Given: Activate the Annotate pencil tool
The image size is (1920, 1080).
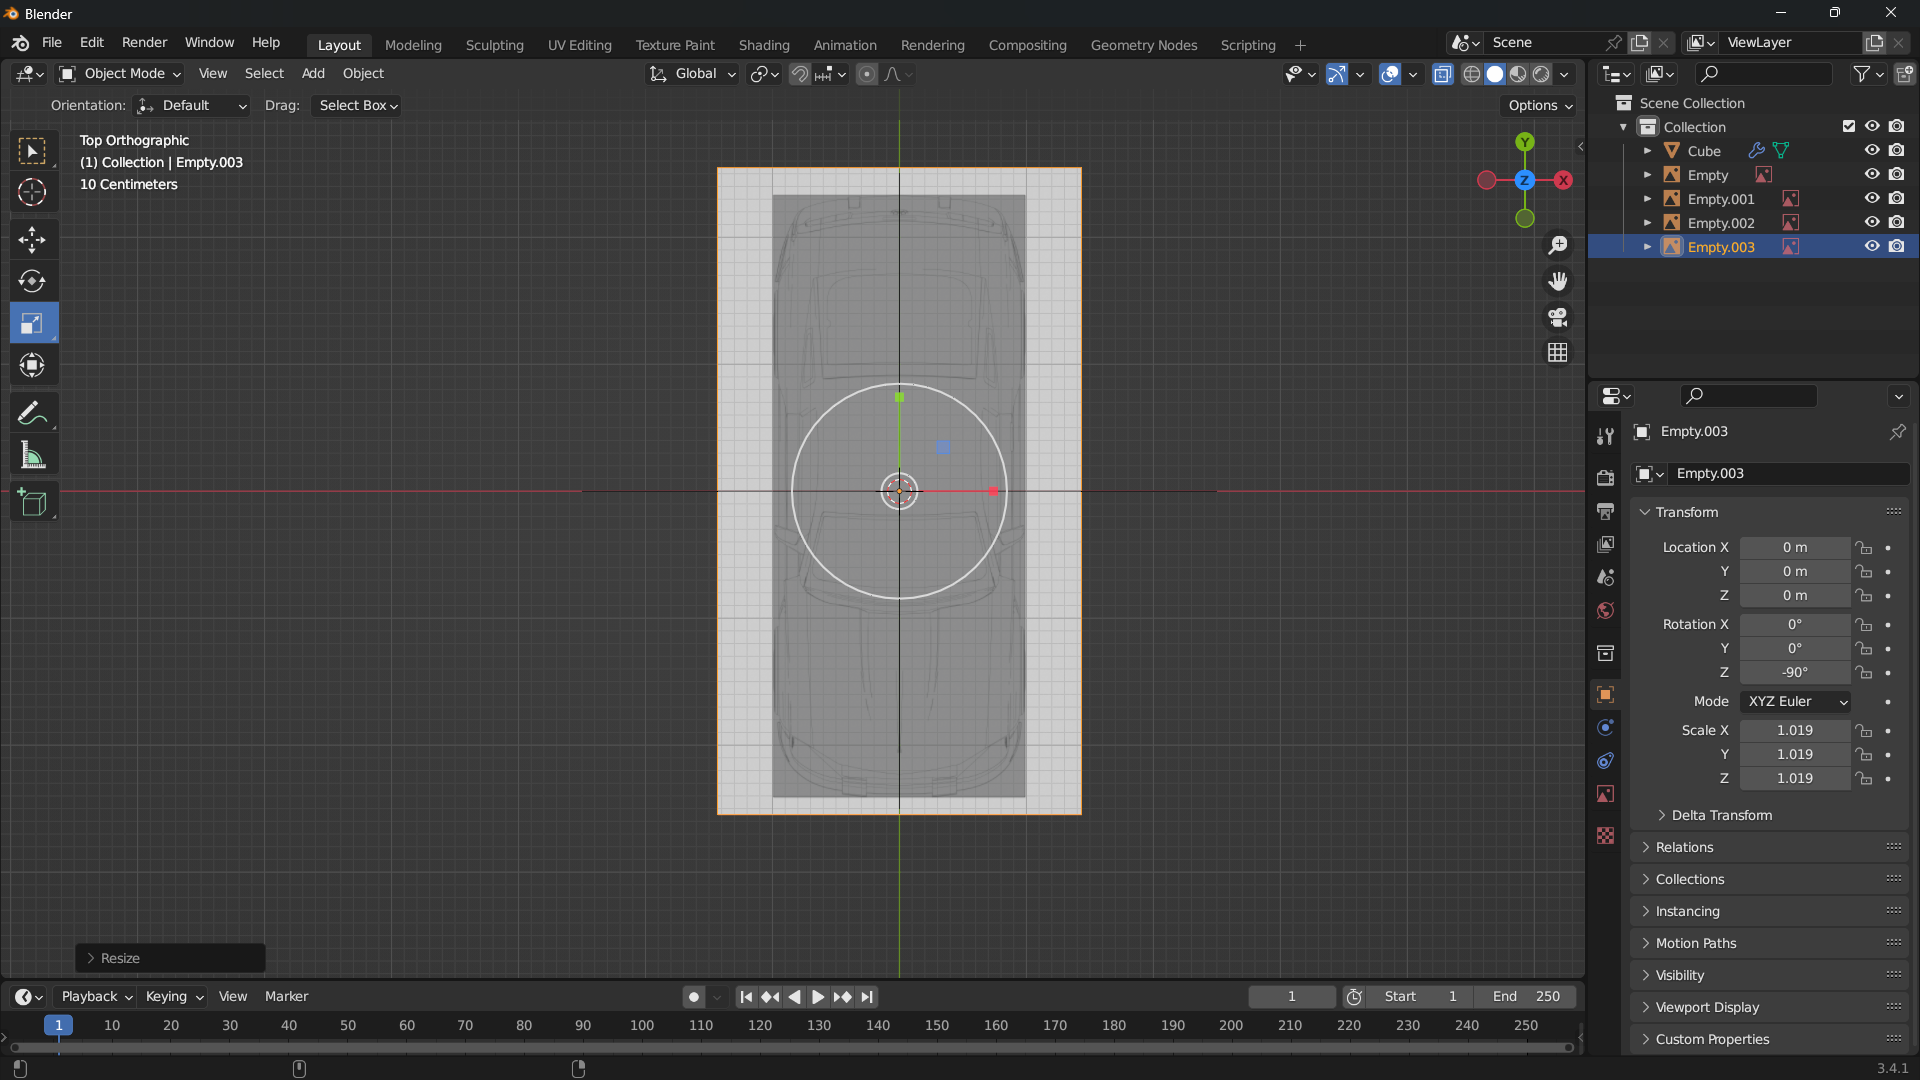Looking at the screenshot, I should coord(32,413).
